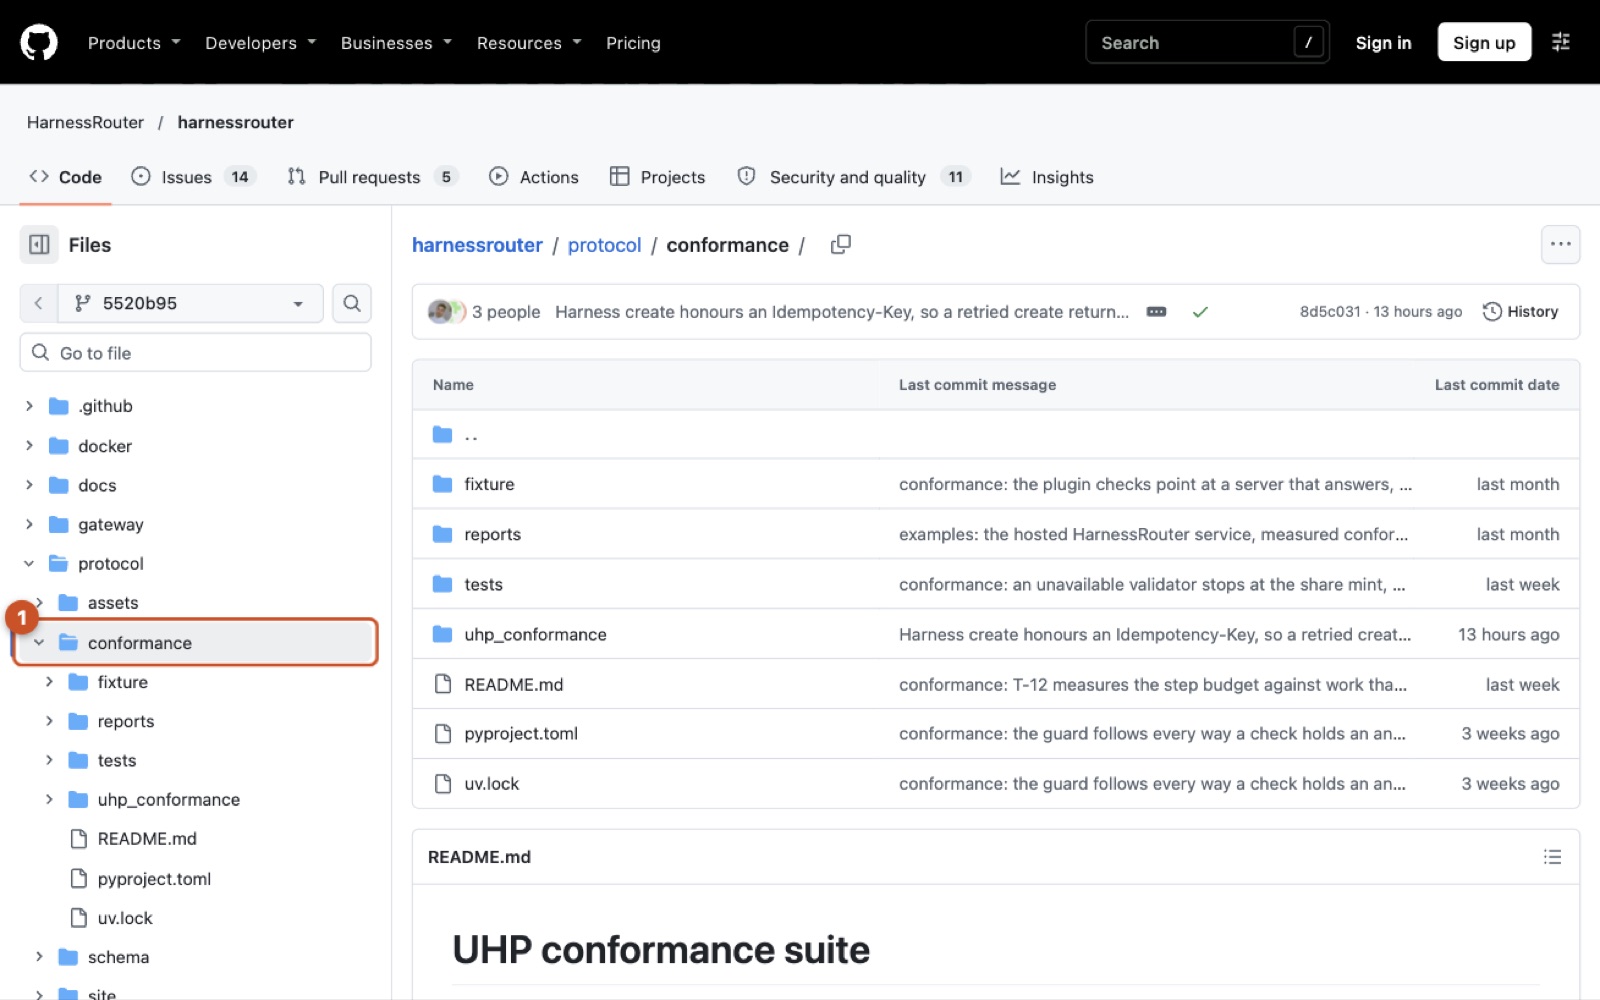This screenshot has width=1600, height=1000.
Task: Open the 5520b95 branch selector dropdown
Action: click(x=191, y=303)
